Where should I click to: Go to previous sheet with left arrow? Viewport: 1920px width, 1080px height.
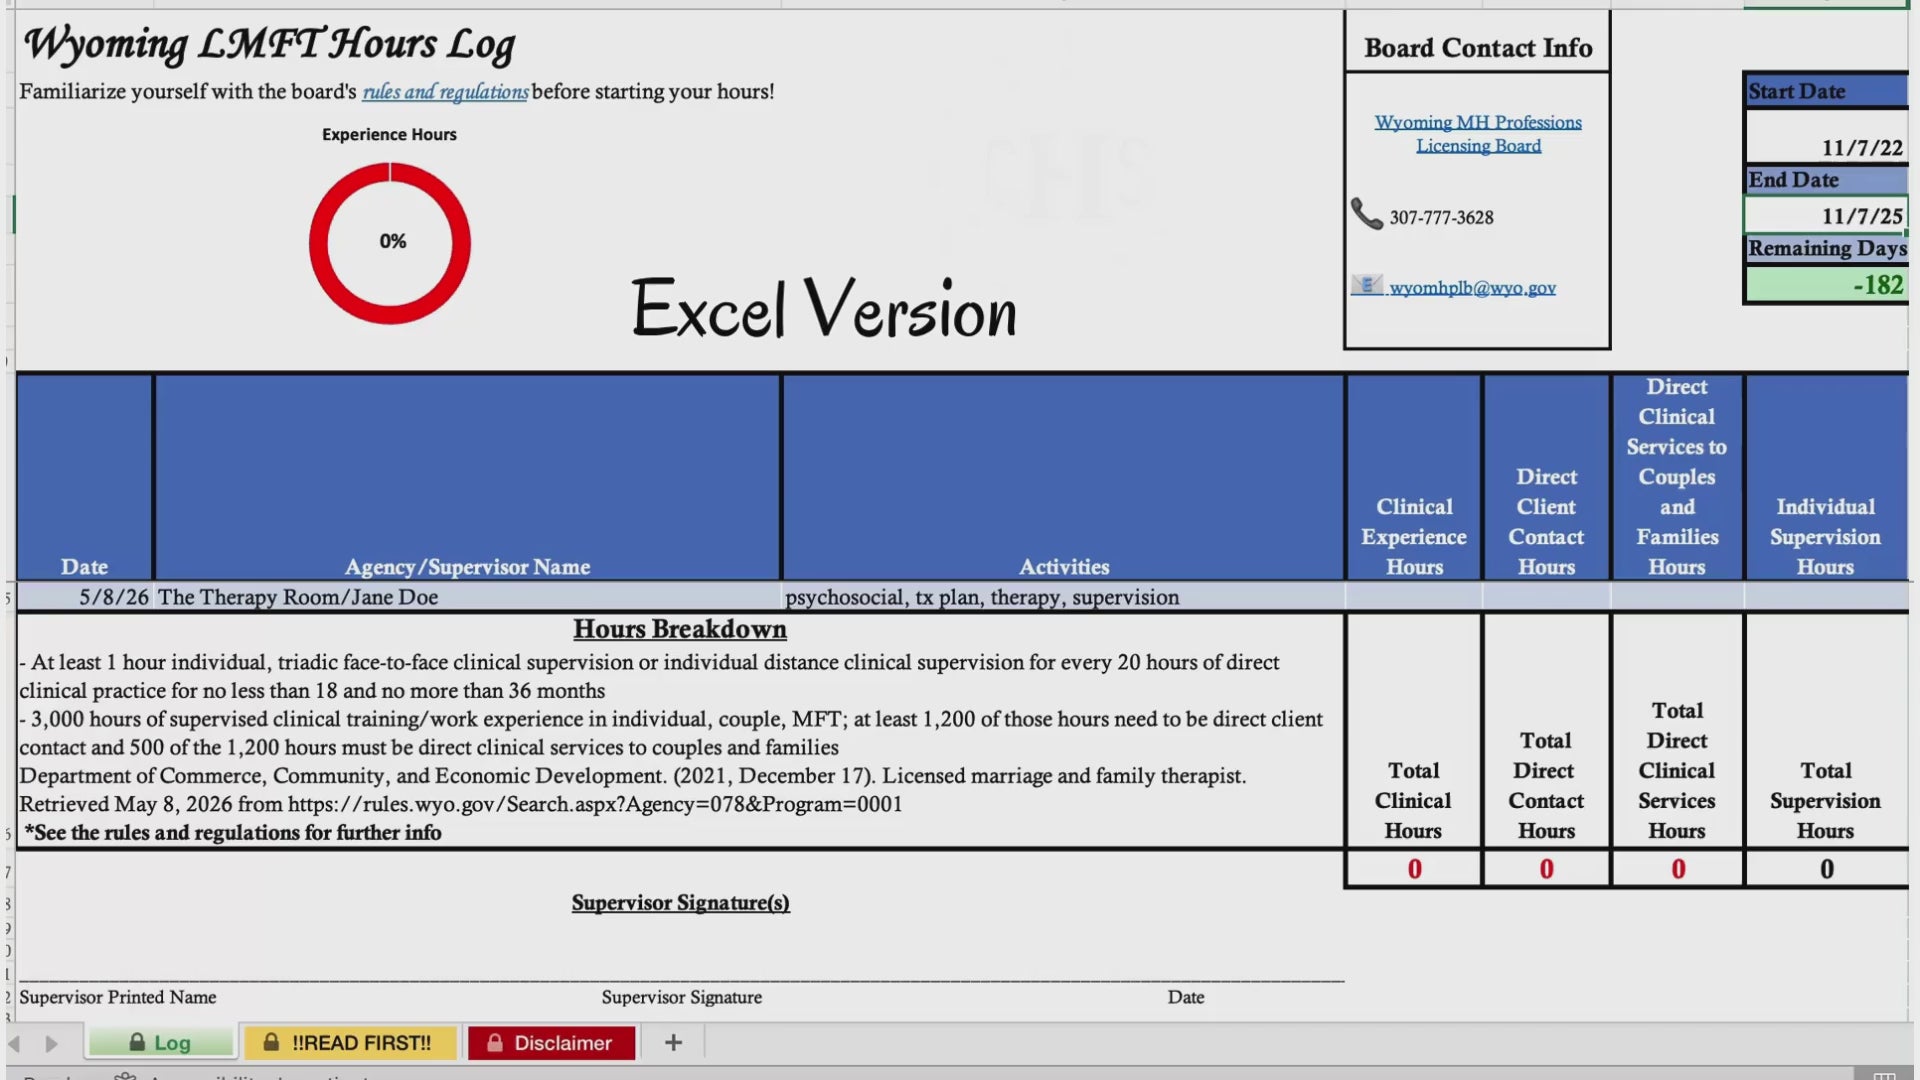coord(14,1043)
